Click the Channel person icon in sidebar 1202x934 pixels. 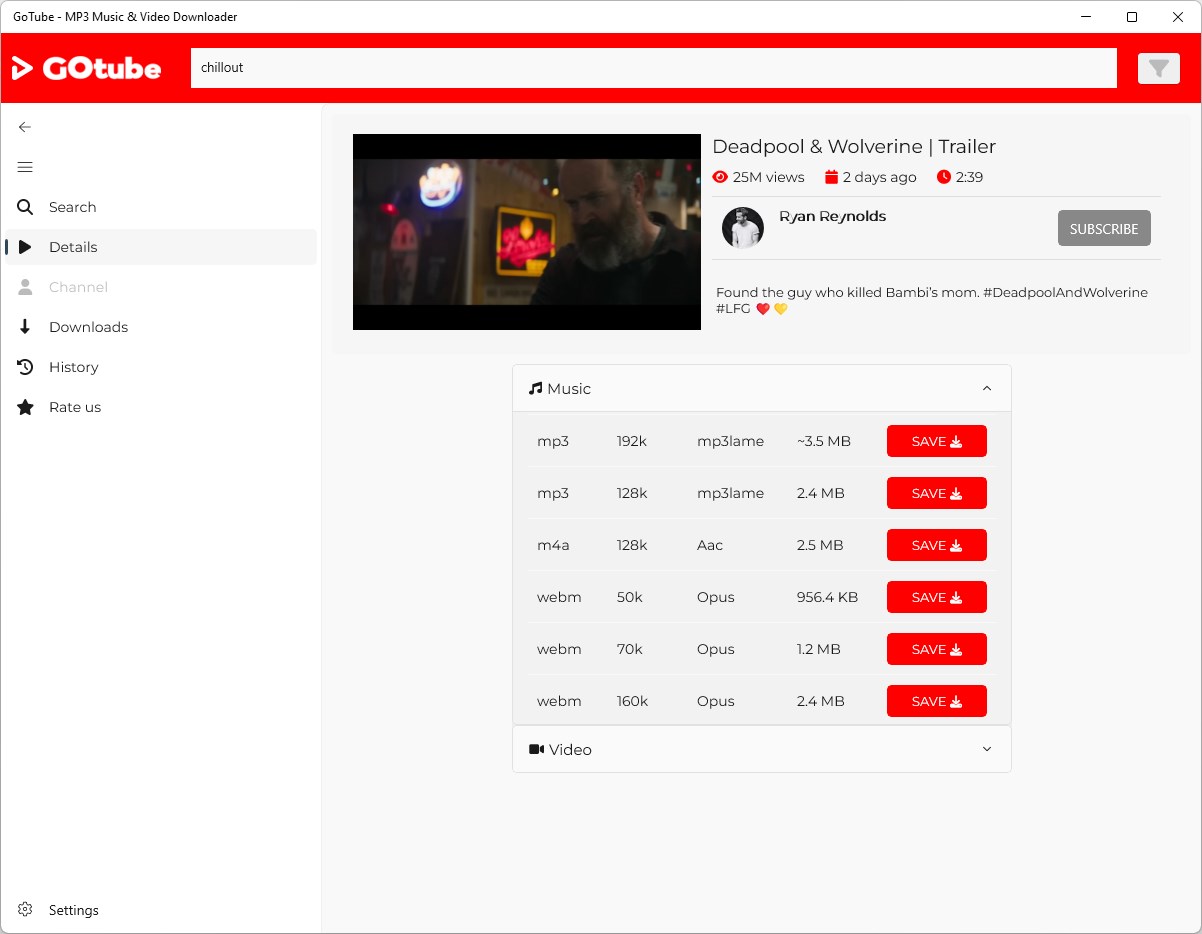pos(25,287)
